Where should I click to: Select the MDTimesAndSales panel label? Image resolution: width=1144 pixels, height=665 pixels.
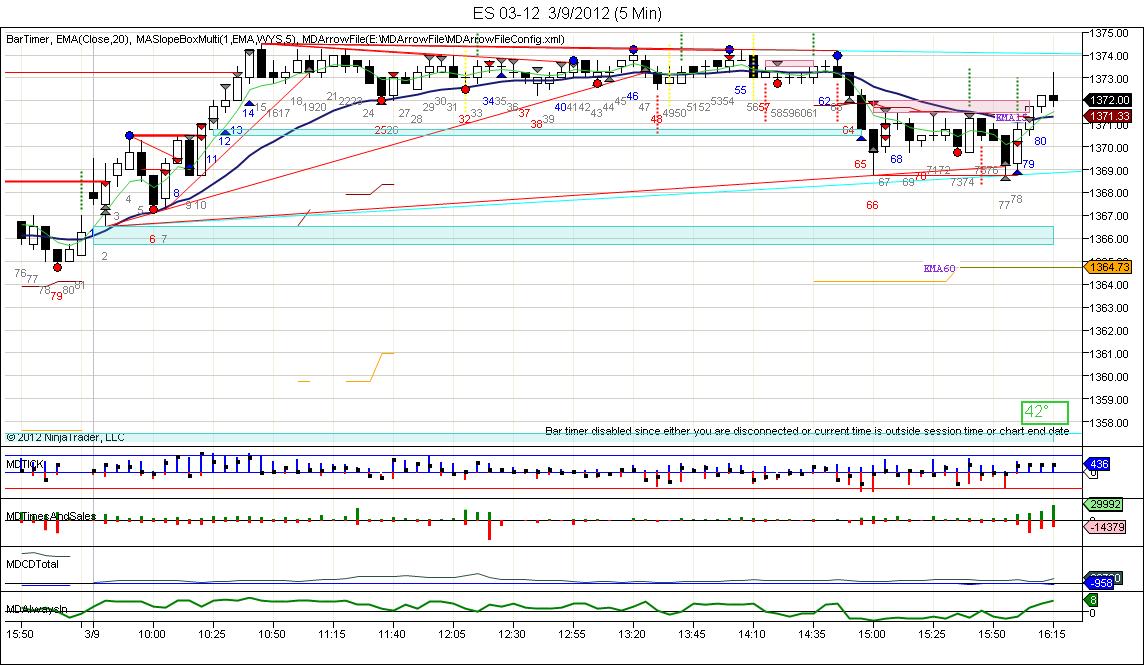(51, 516)
